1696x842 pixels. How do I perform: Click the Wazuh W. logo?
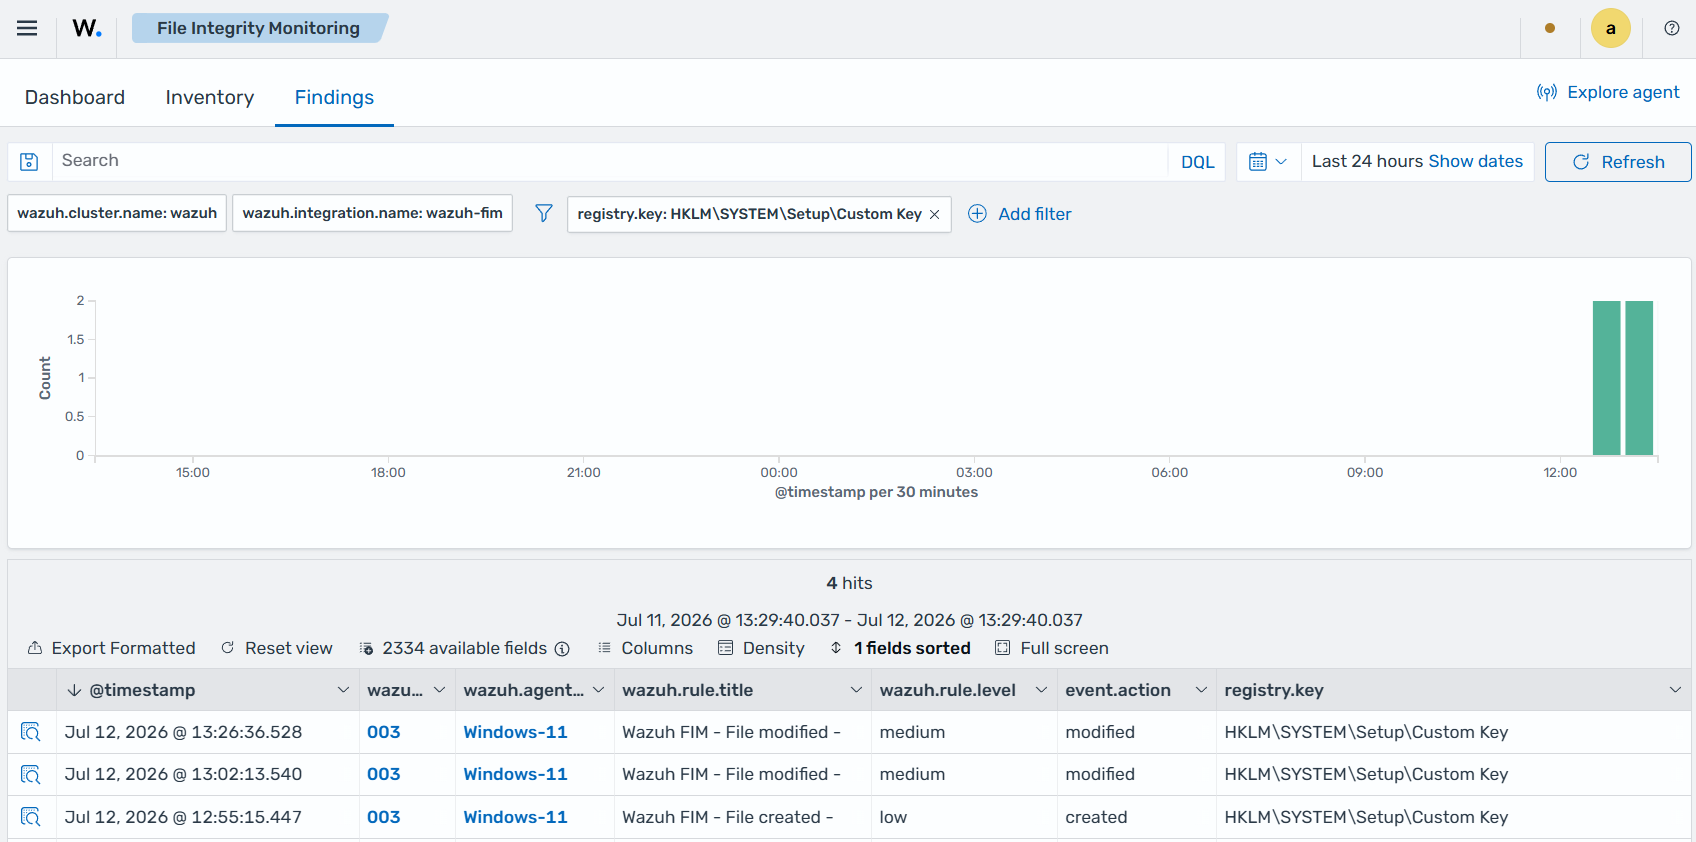tap(87, 28)
